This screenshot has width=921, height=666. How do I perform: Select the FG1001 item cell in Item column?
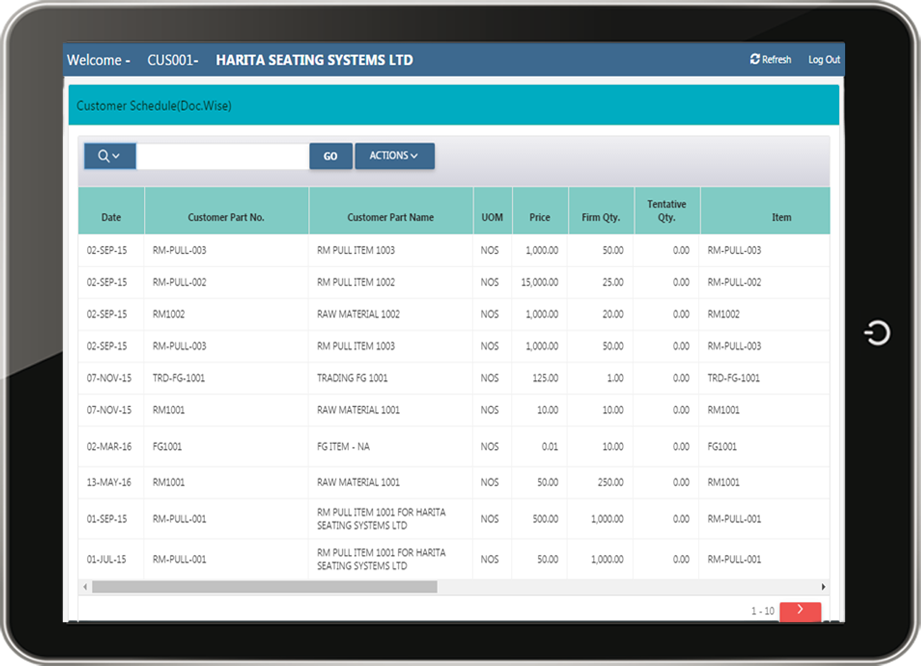(x=722, y=446)
